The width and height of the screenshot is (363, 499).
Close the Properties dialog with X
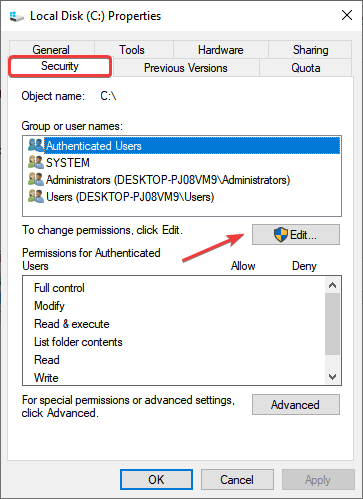tap(347, 15)
